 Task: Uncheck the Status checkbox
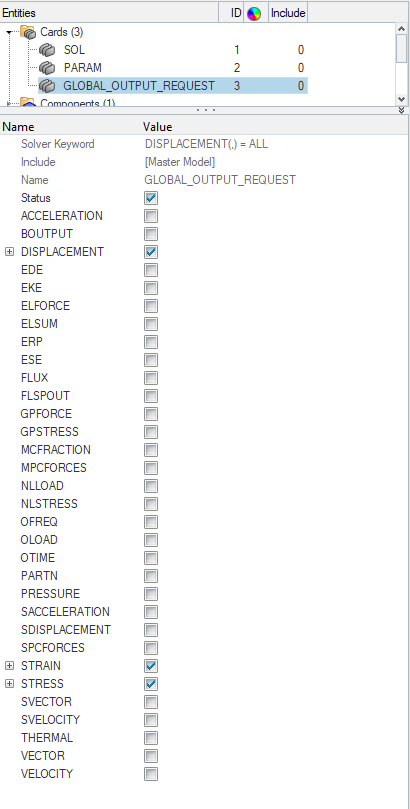[151, 198]
